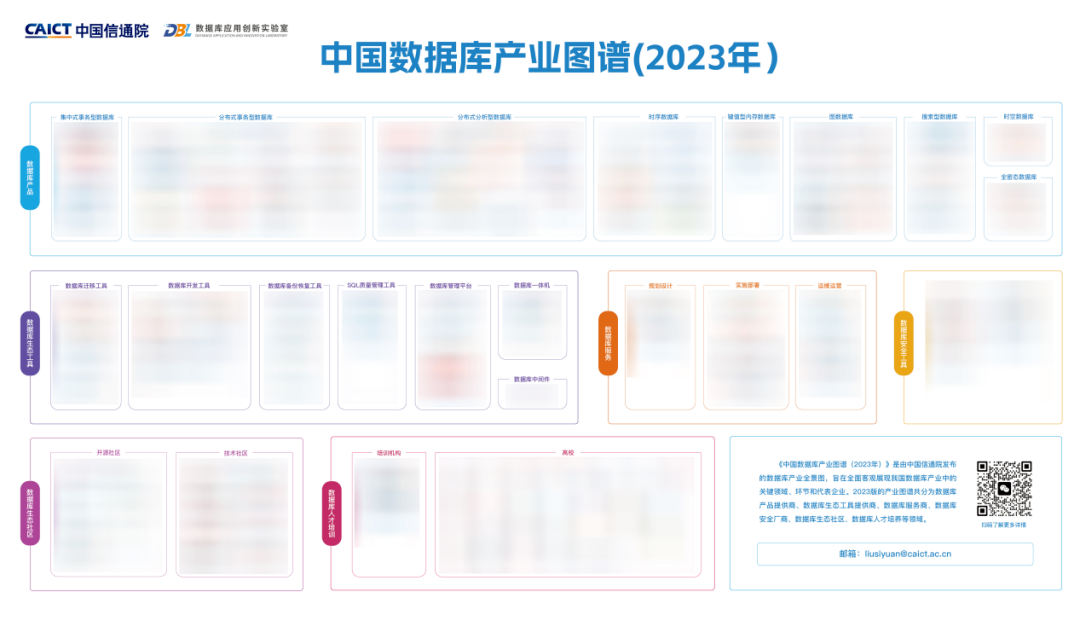
Task: Click the 数据库迁移工具 heading
Action: (86, 285)
